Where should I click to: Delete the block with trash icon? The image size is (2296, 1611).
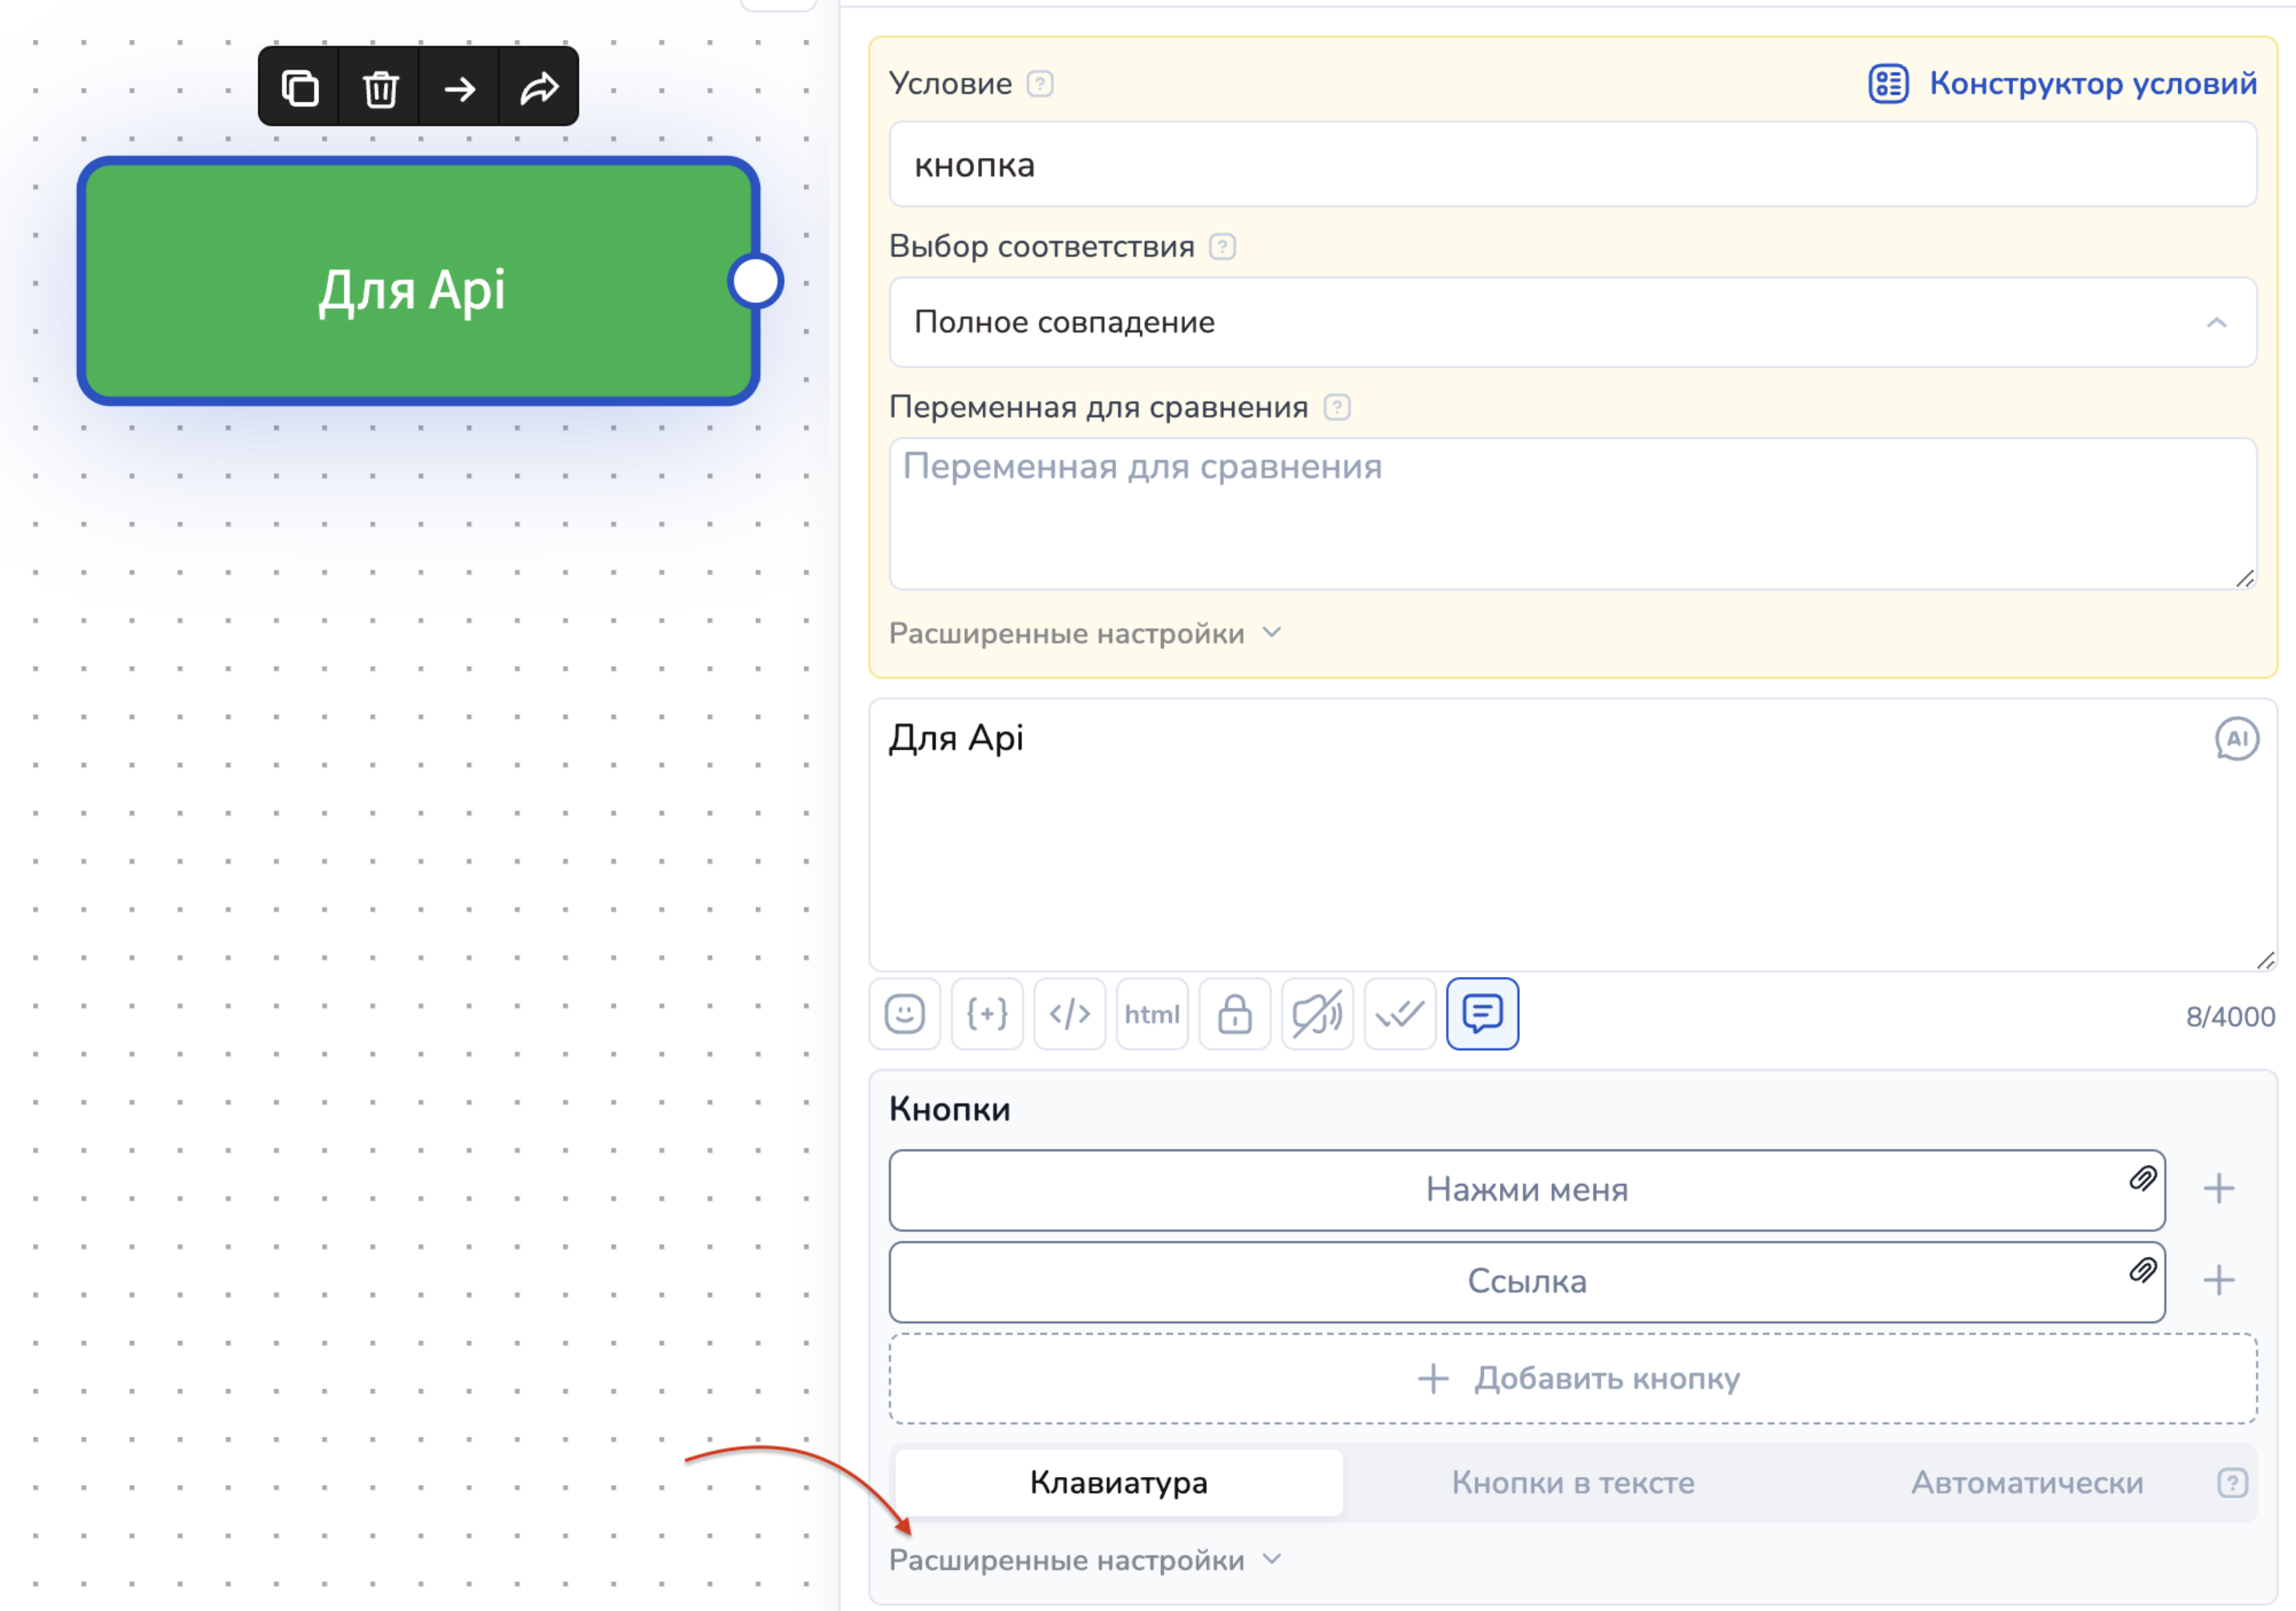coord(380,88)
